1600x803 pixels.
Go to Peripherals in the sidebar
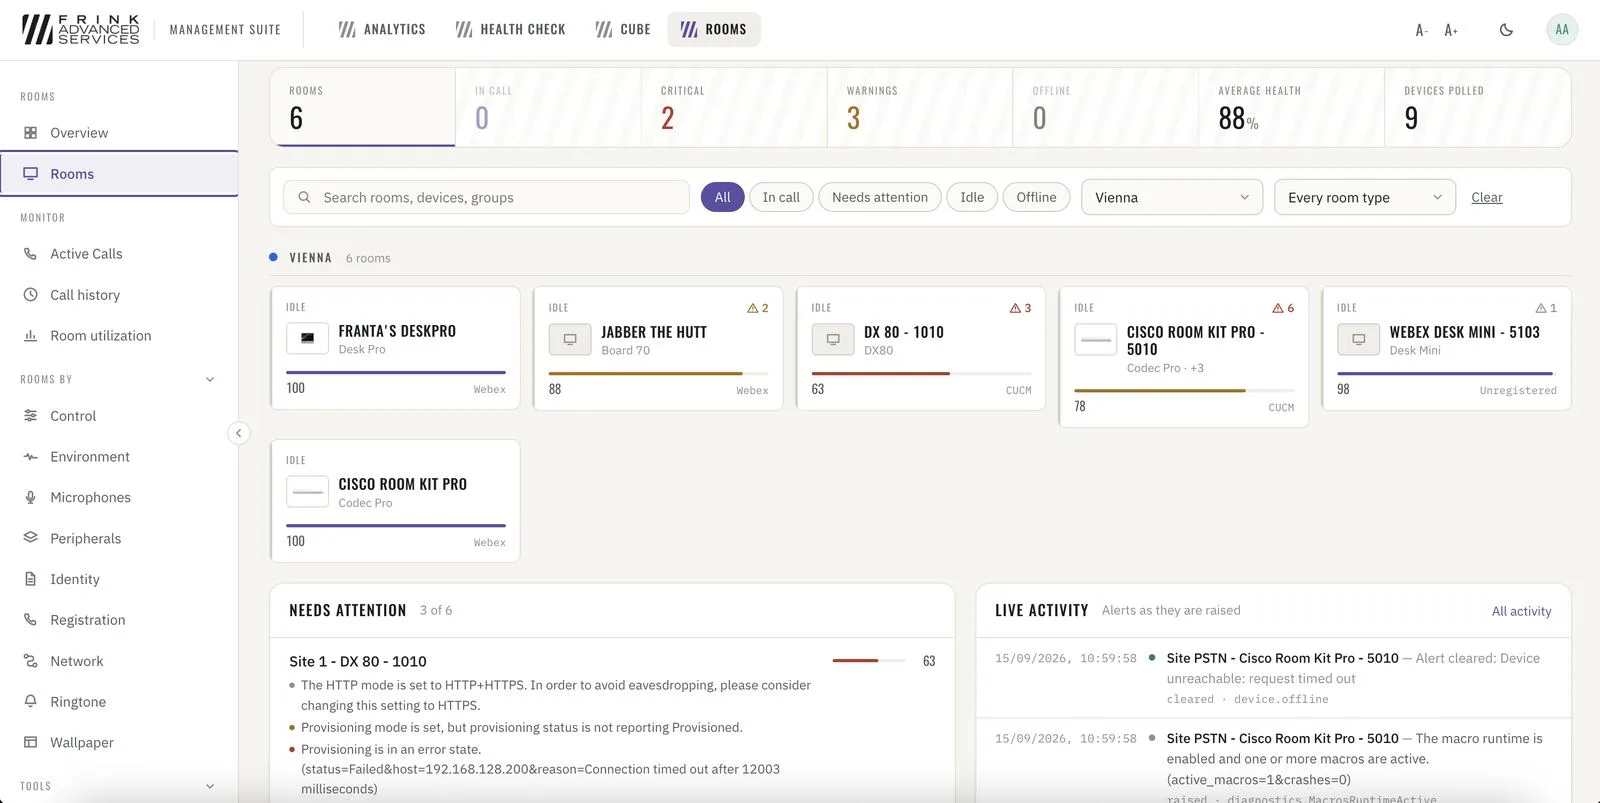click(x=119, y=538)
